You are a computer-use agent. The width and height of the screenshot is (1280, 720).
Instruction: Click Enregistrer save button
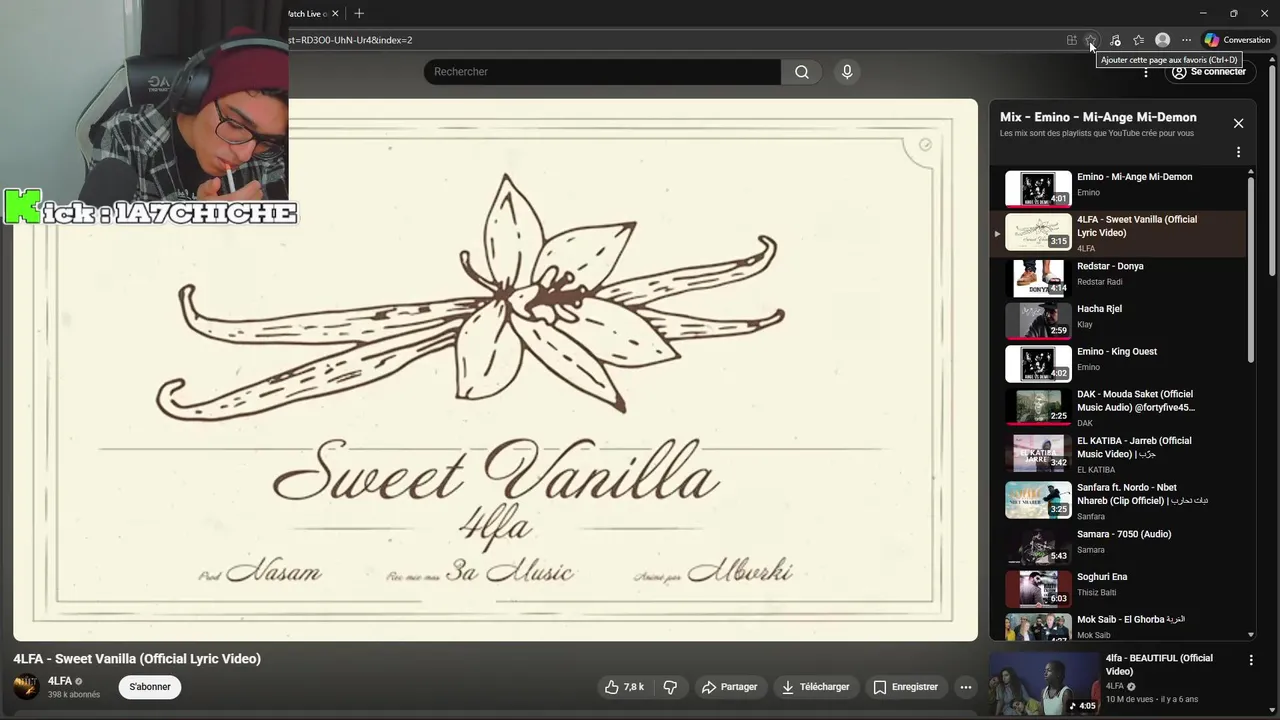coord(905,687)
